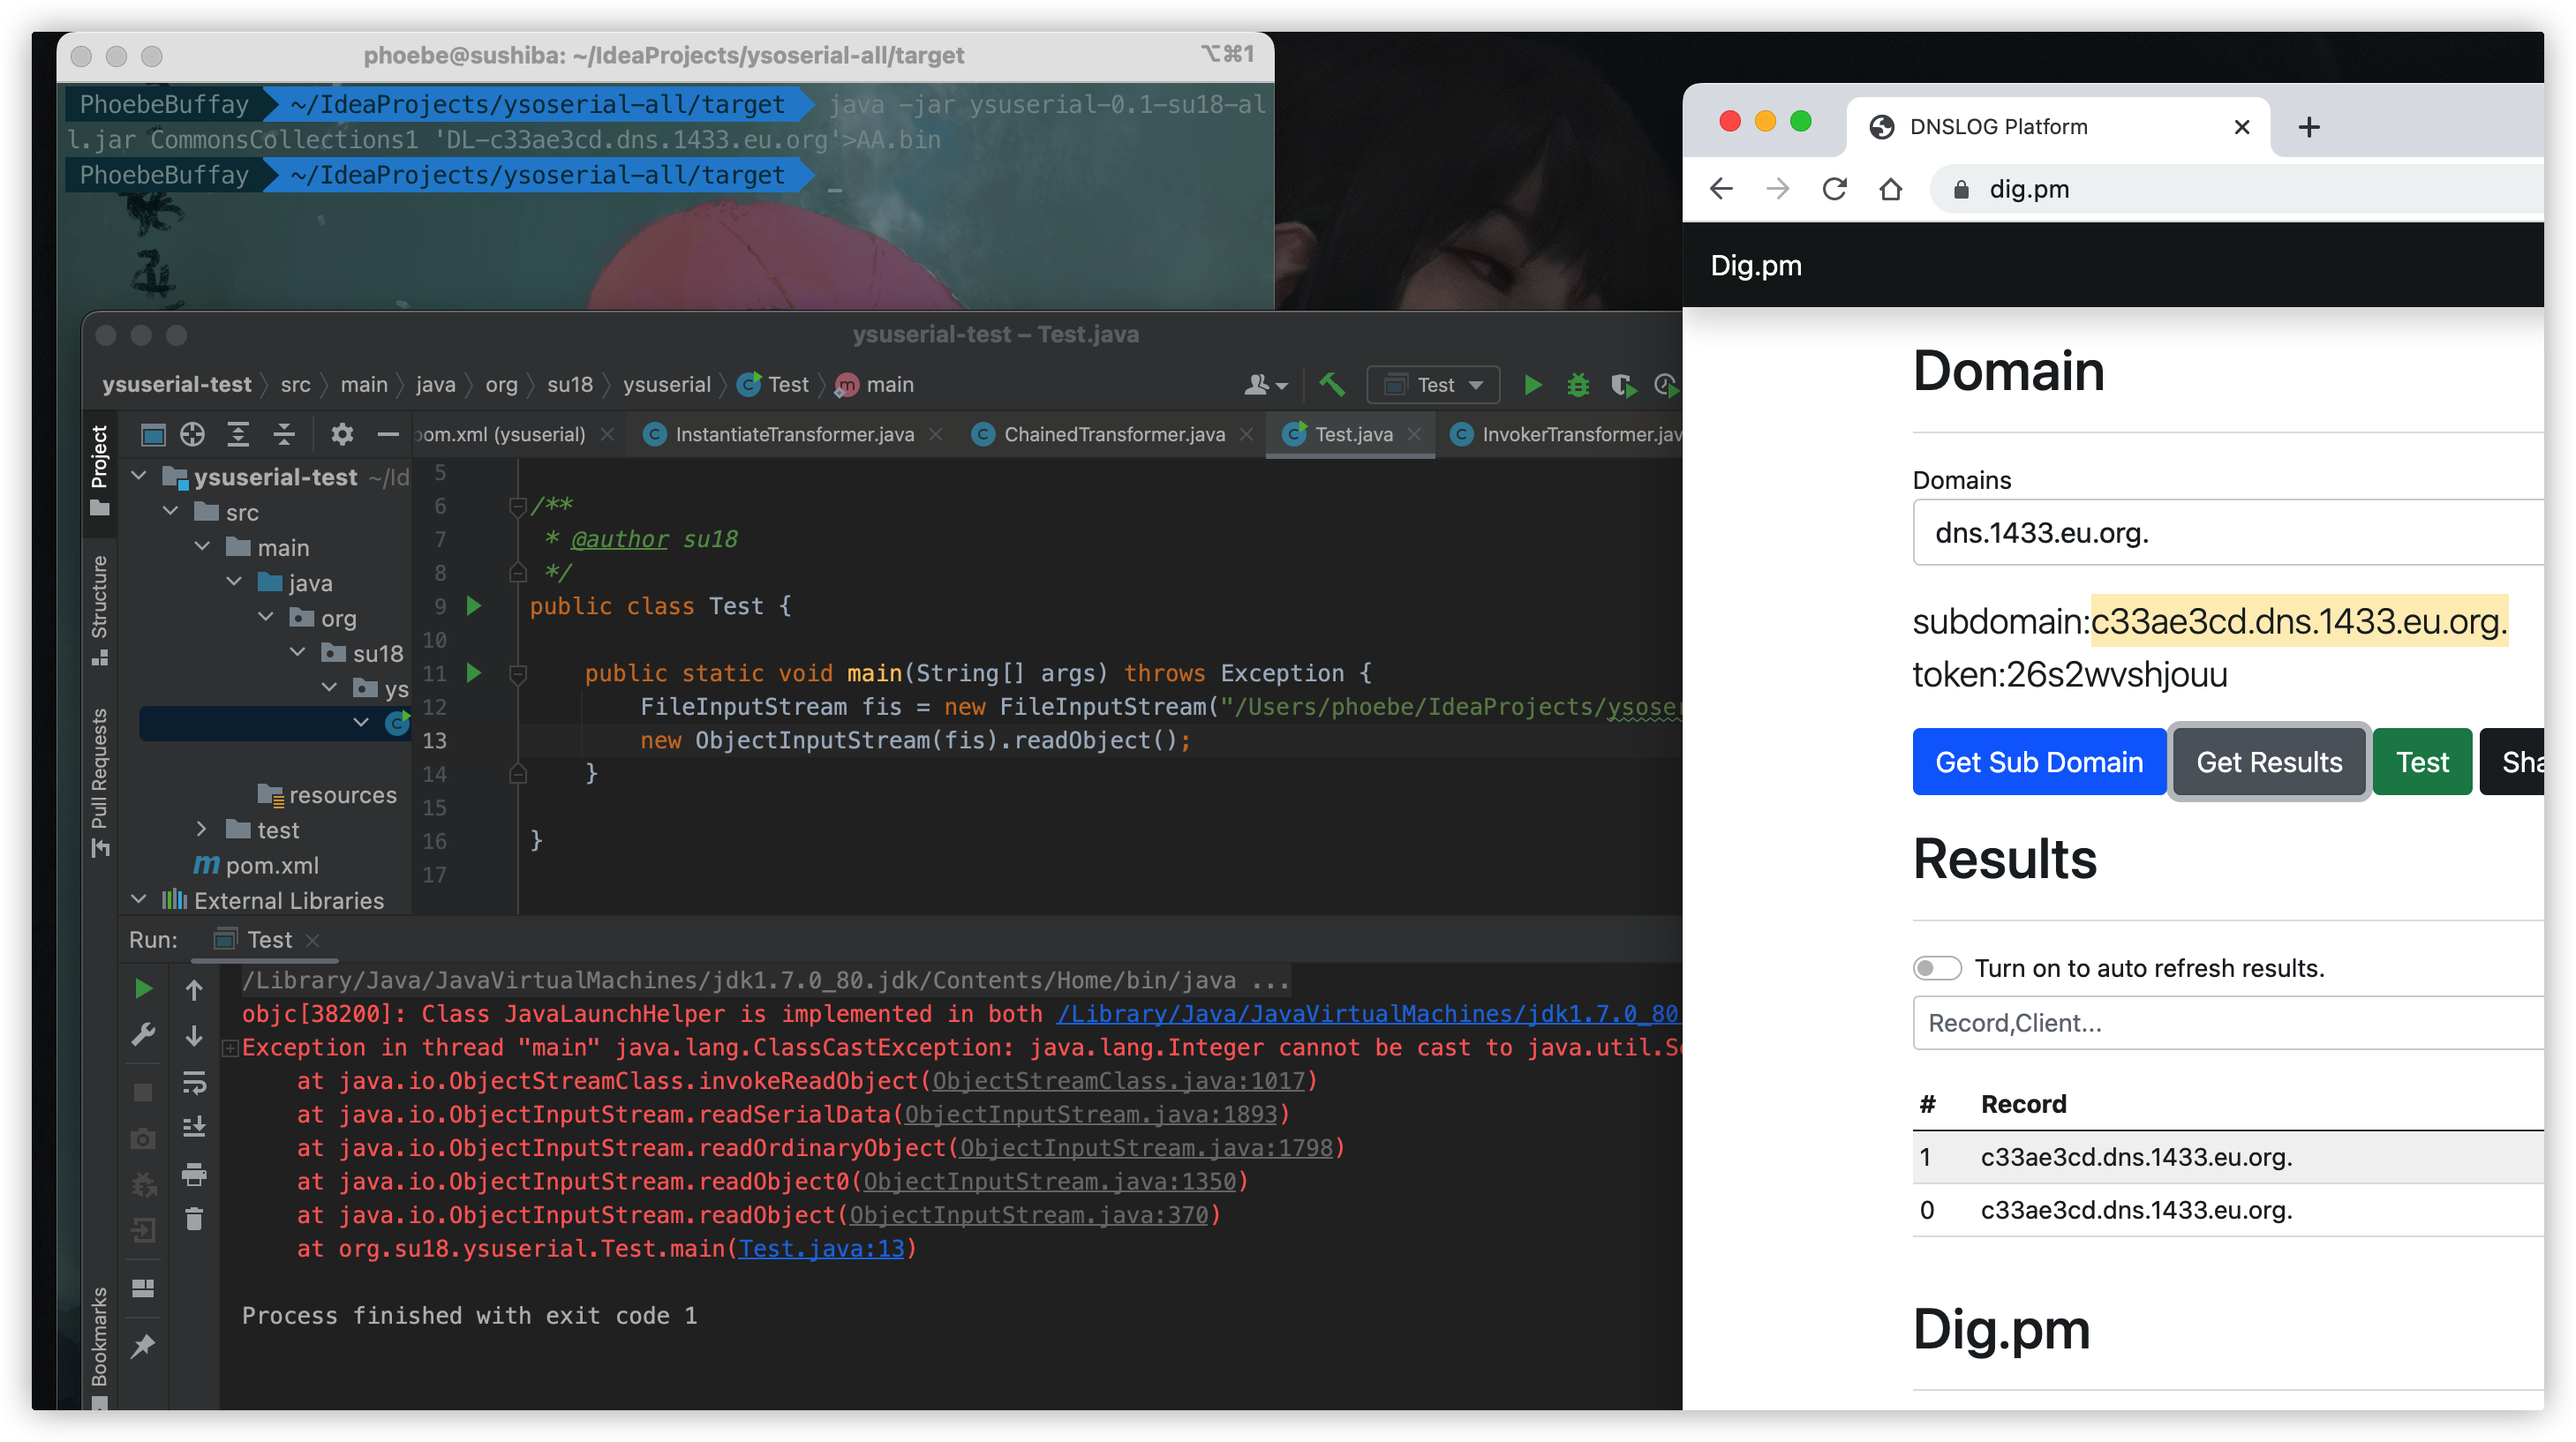Click the Debug bug icon
This screenshot has width=2576, height=1442.
pyautogui.click(x=1577, y=385)
